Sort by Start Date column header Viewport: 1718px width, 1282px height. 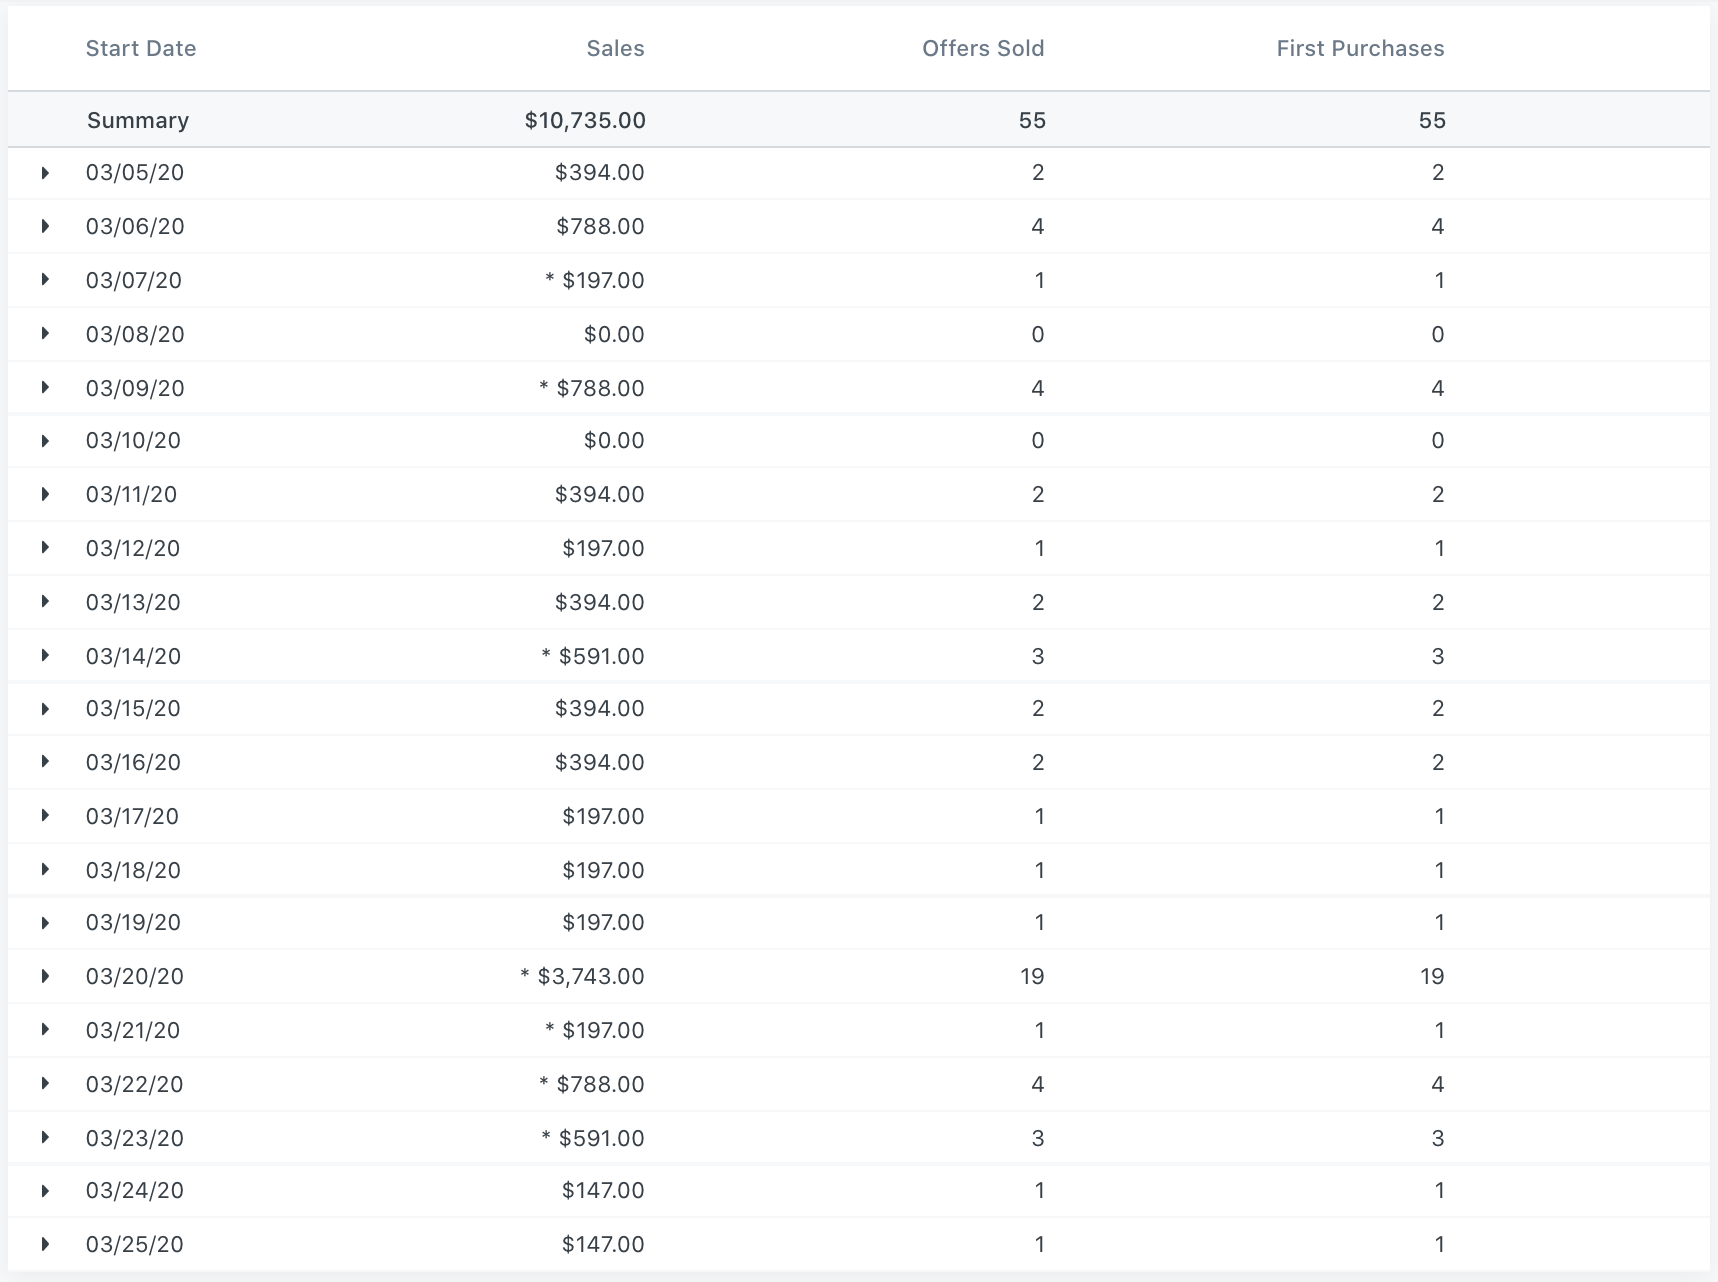point(141,49)
